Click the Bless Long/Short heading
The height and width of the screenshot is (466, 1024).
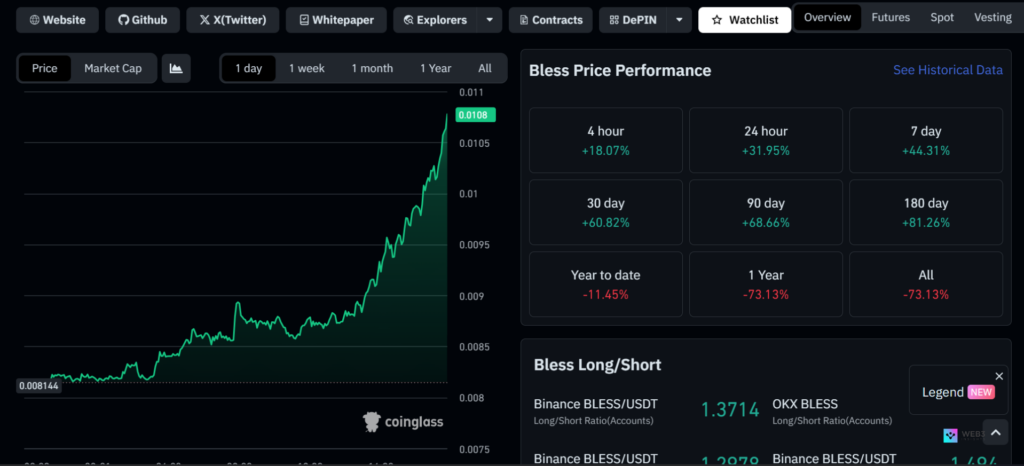click(598, 364)
